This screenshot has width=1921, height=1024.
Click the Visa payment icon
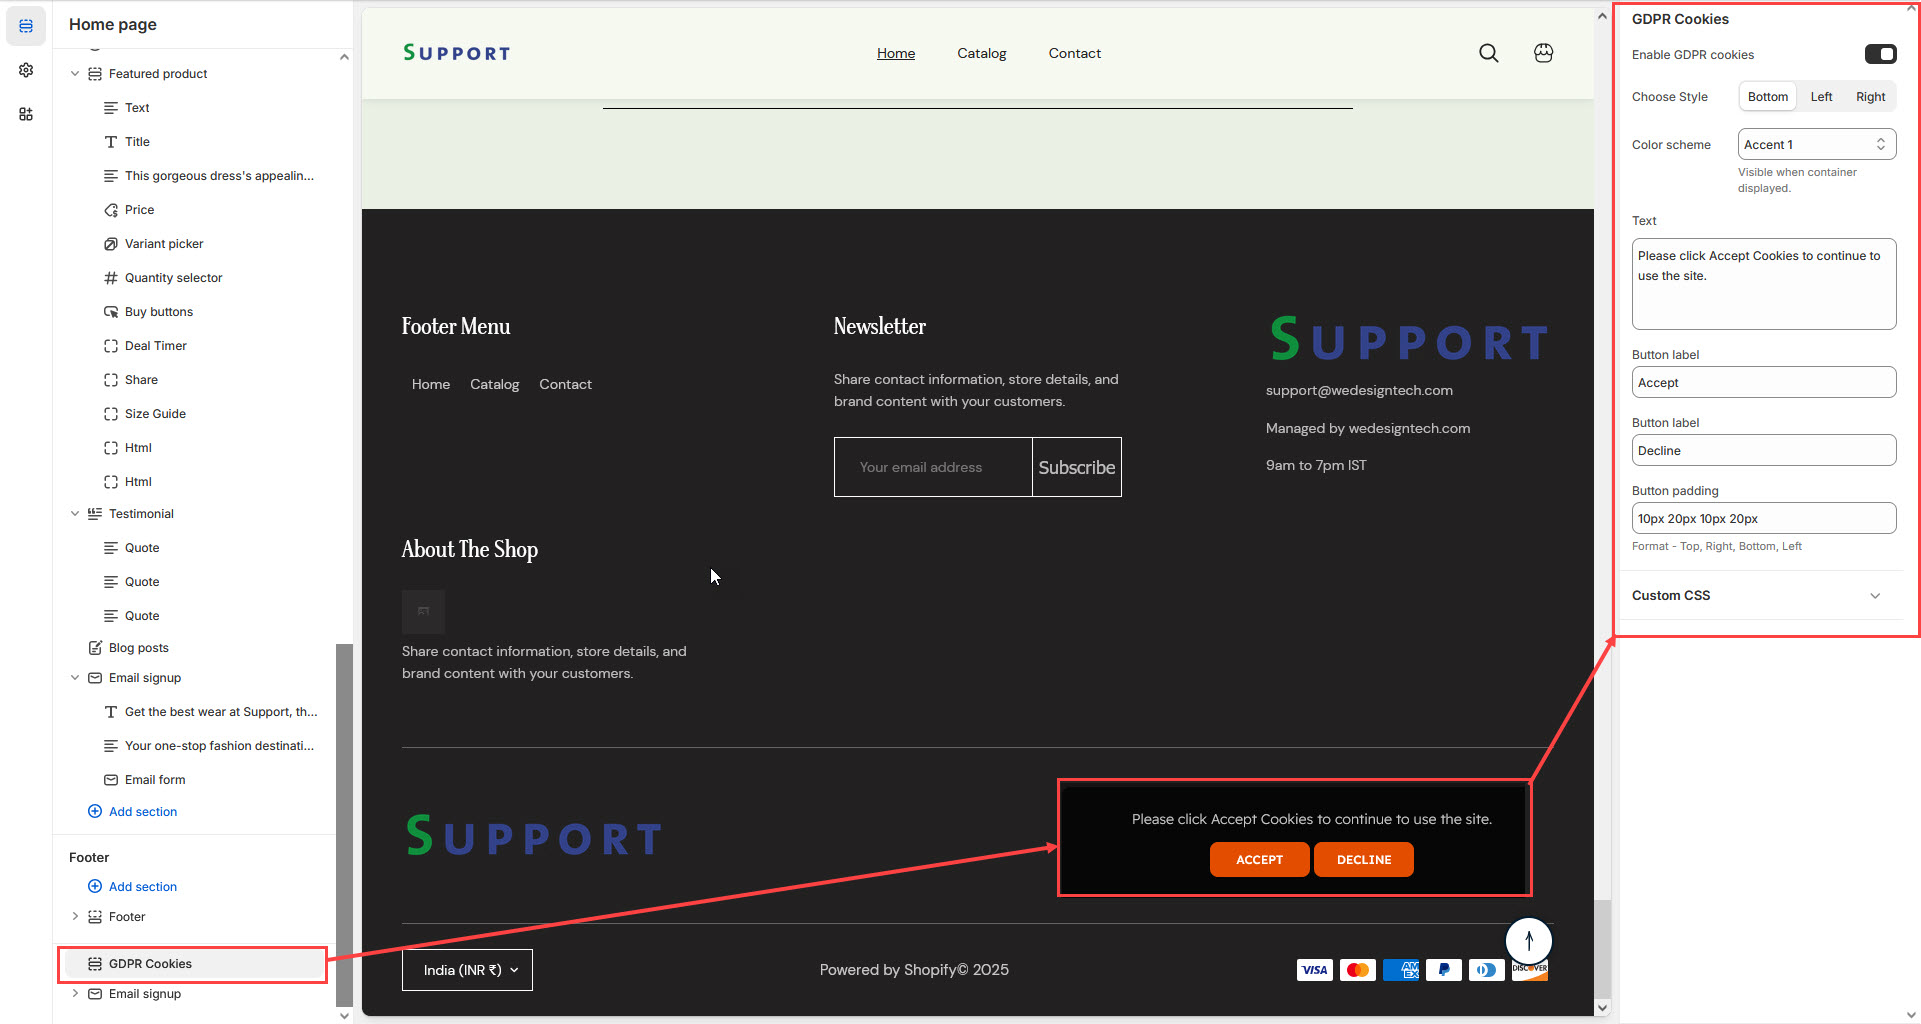click(1314, 970)
